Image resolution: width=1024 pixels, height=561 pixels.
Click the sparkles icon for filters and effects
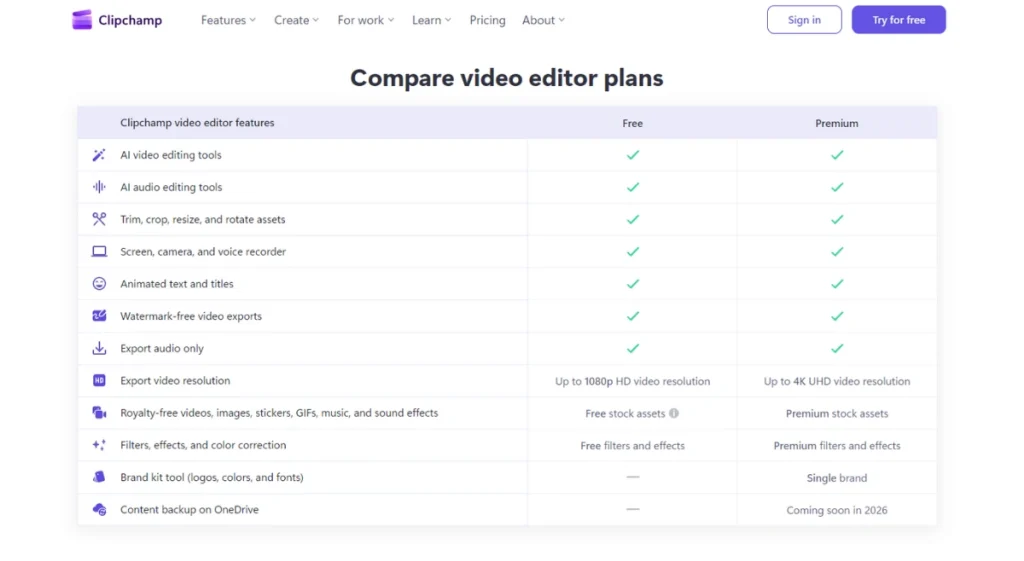coord(99,445)
